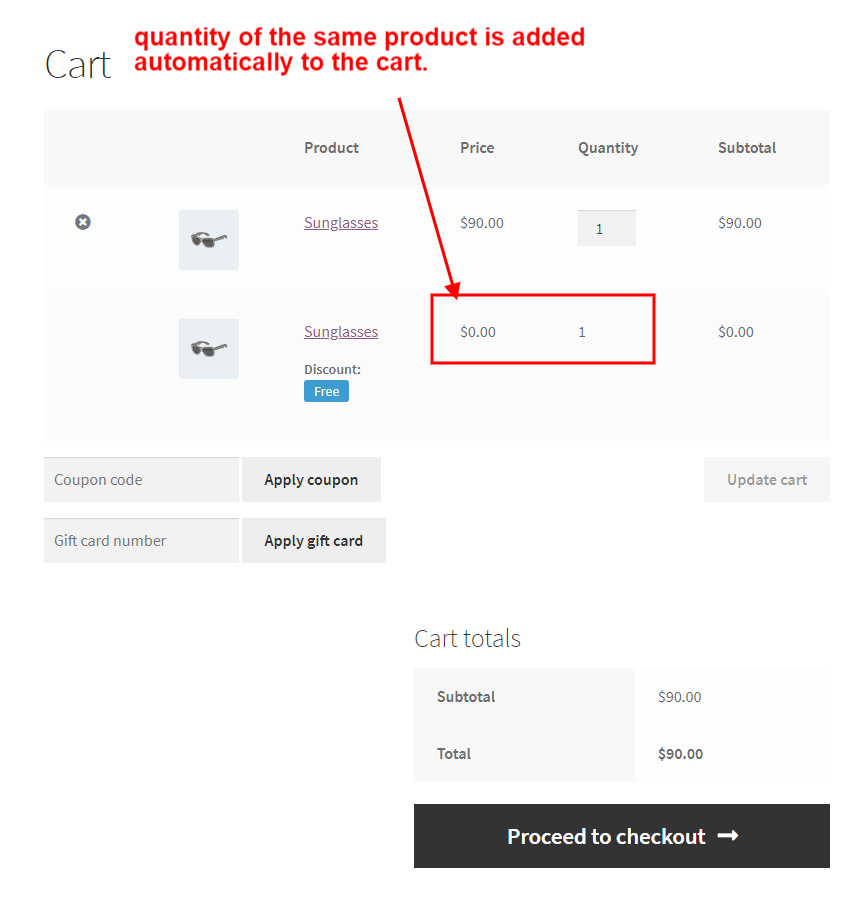Image resolution: width=858 pixels, height=905 pixels.
Task: Click the blue Free discount badge
Action: click(326, 391)
